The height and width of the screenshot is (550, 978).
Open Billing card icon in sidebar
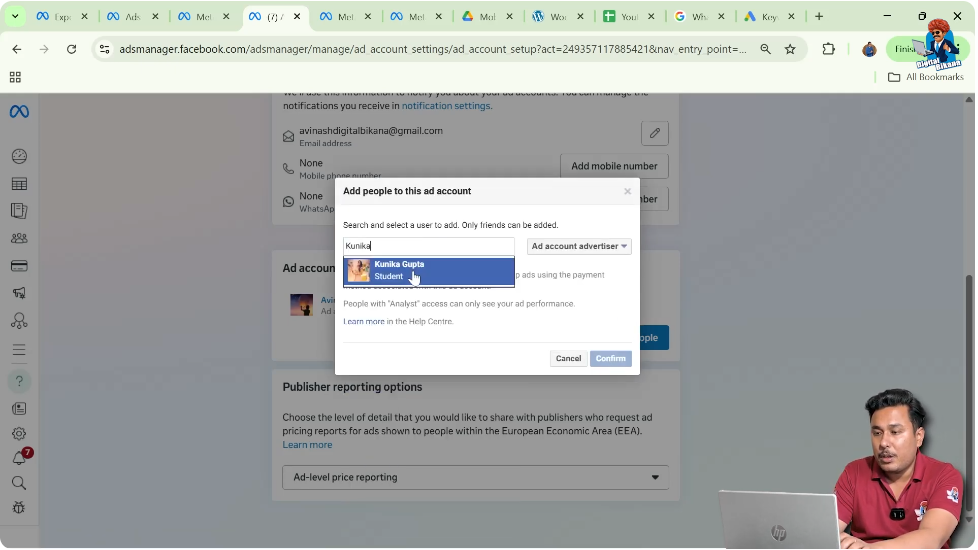(19, 266)
